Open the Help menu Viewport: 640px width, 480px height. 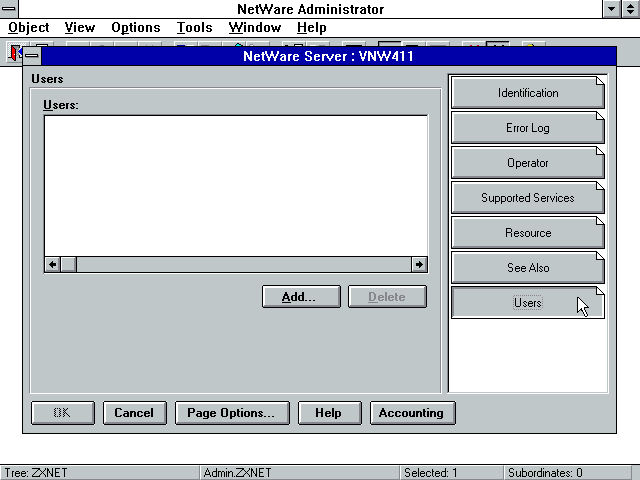tap(311, 28)
